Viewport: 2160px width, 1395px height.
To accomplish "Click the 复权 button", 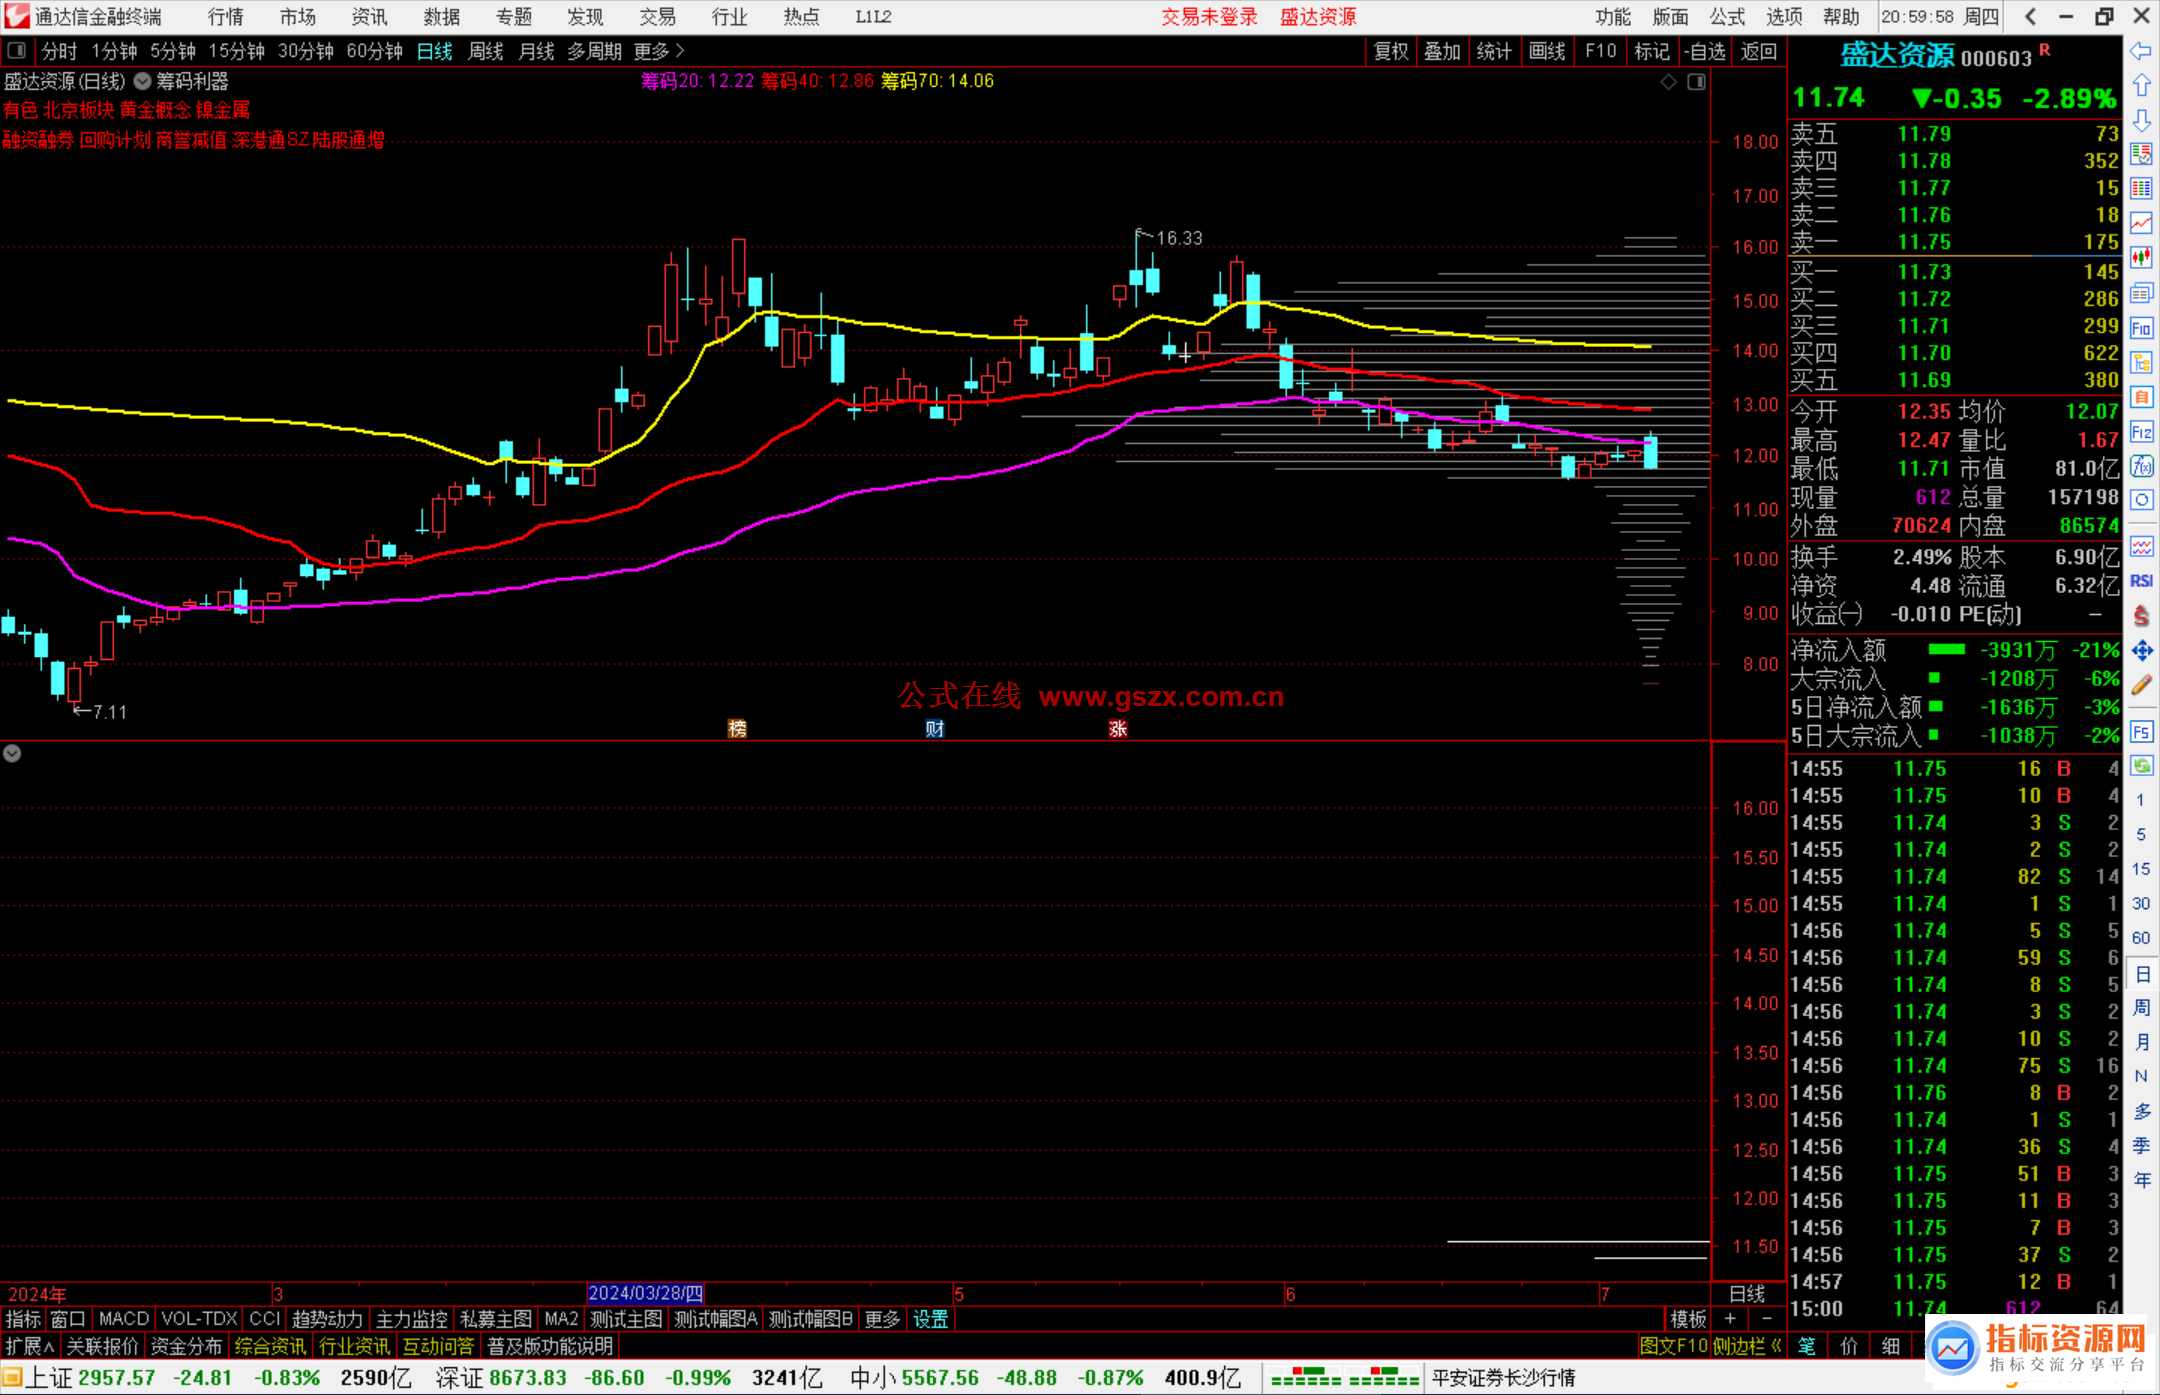I will (x=1391, y=51).
